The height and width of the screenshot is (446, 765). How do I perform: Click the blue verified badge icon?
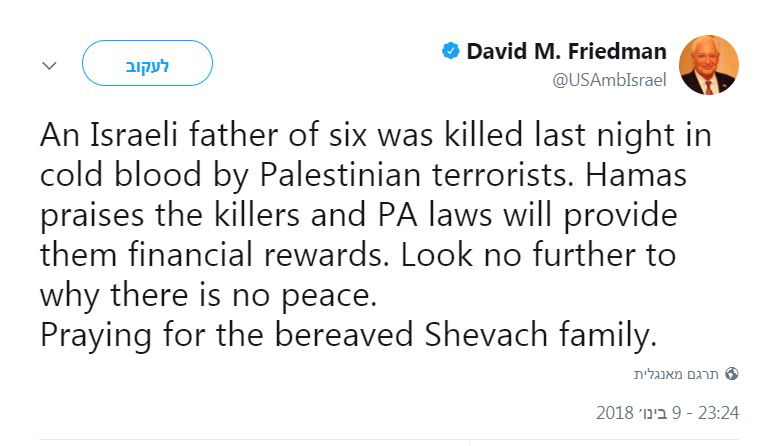coord(451,52)
